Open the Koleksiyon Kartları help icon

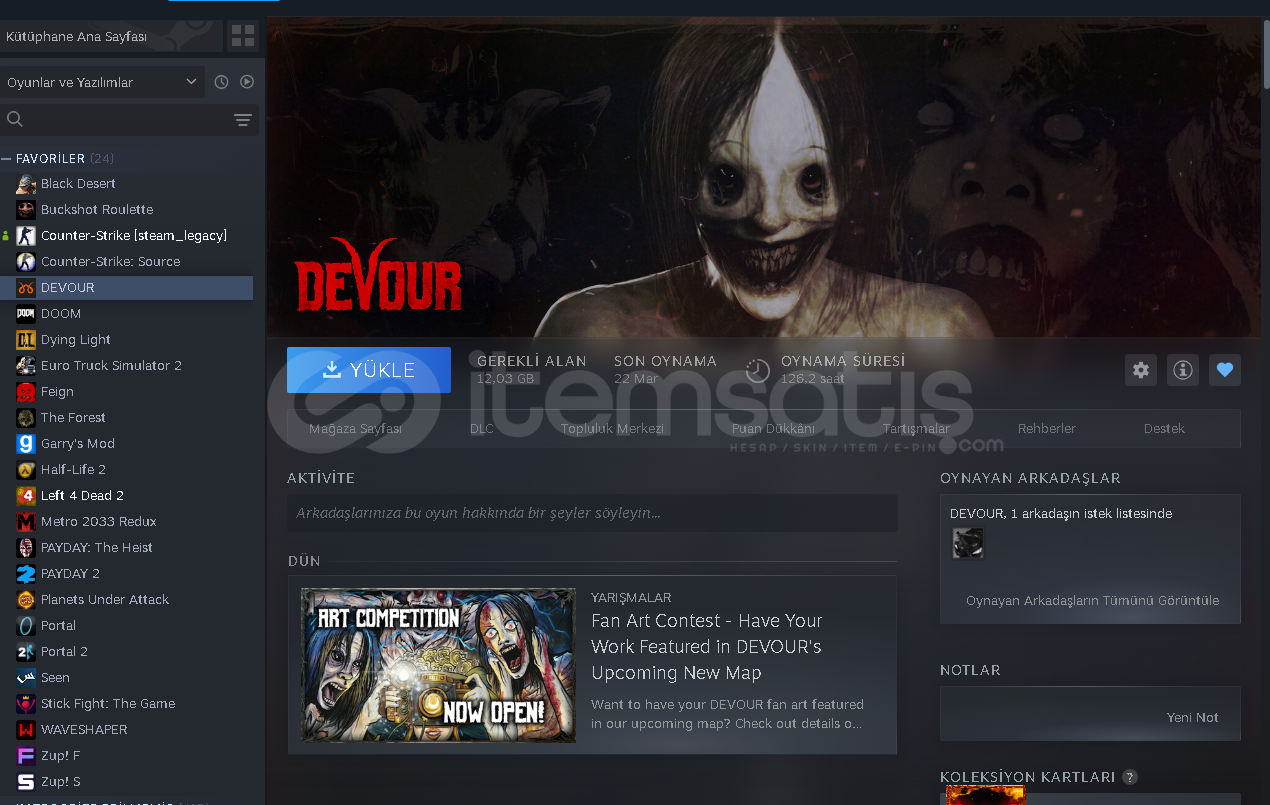point(1130,777)
